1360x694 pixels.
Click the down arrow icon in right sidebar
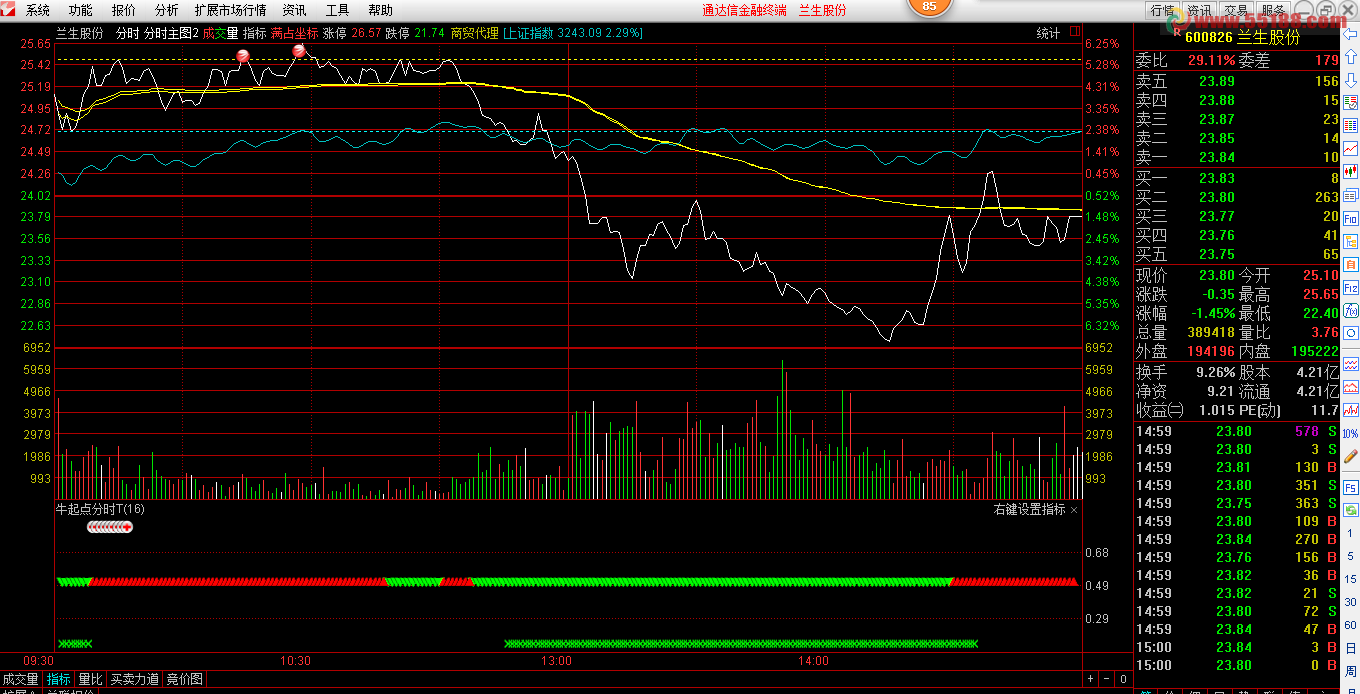coord(1350,79)
